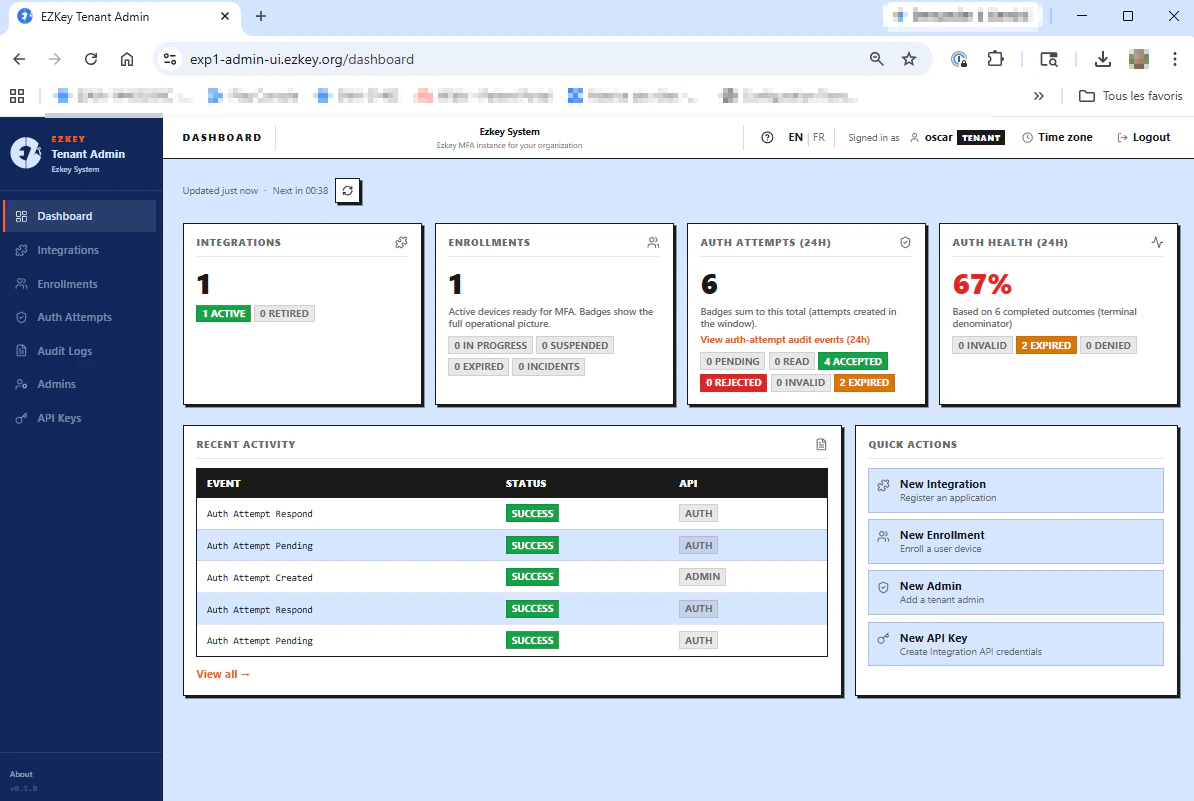This screenshot has width=1194, height=801.
Task: Click the user icon beside oscar
Action: (915, 138)
